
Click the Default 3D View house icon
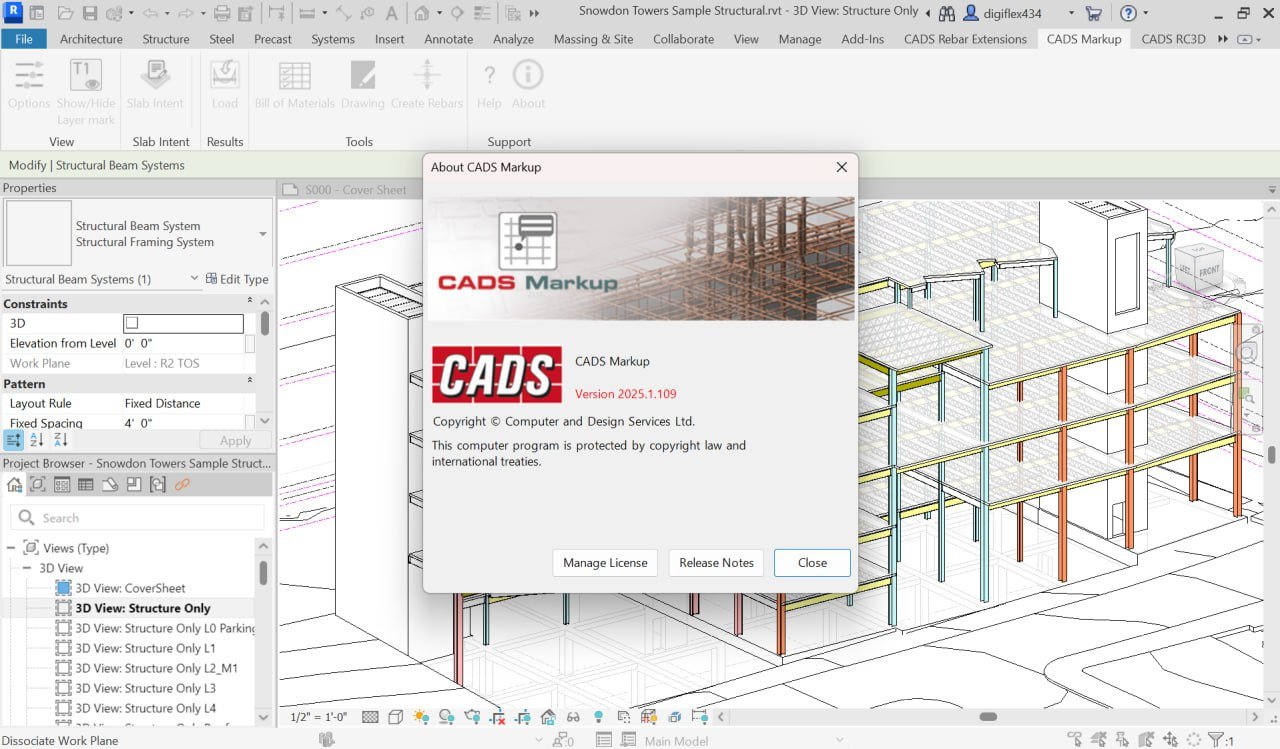point(422,14)
